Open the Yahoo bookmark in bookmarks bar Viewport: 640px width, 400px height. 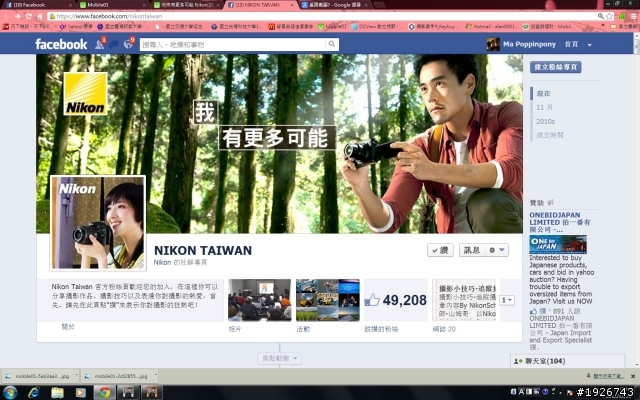pyautogui.click(x=76, y=27)
